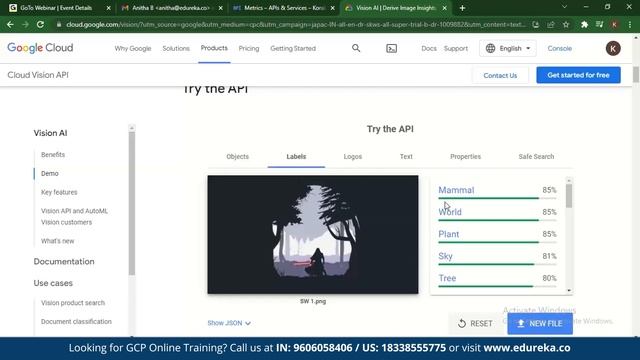The width and height of the screenshot is (640, 360).
Task: Go to the Pricing page
Action: coord(249,48)
